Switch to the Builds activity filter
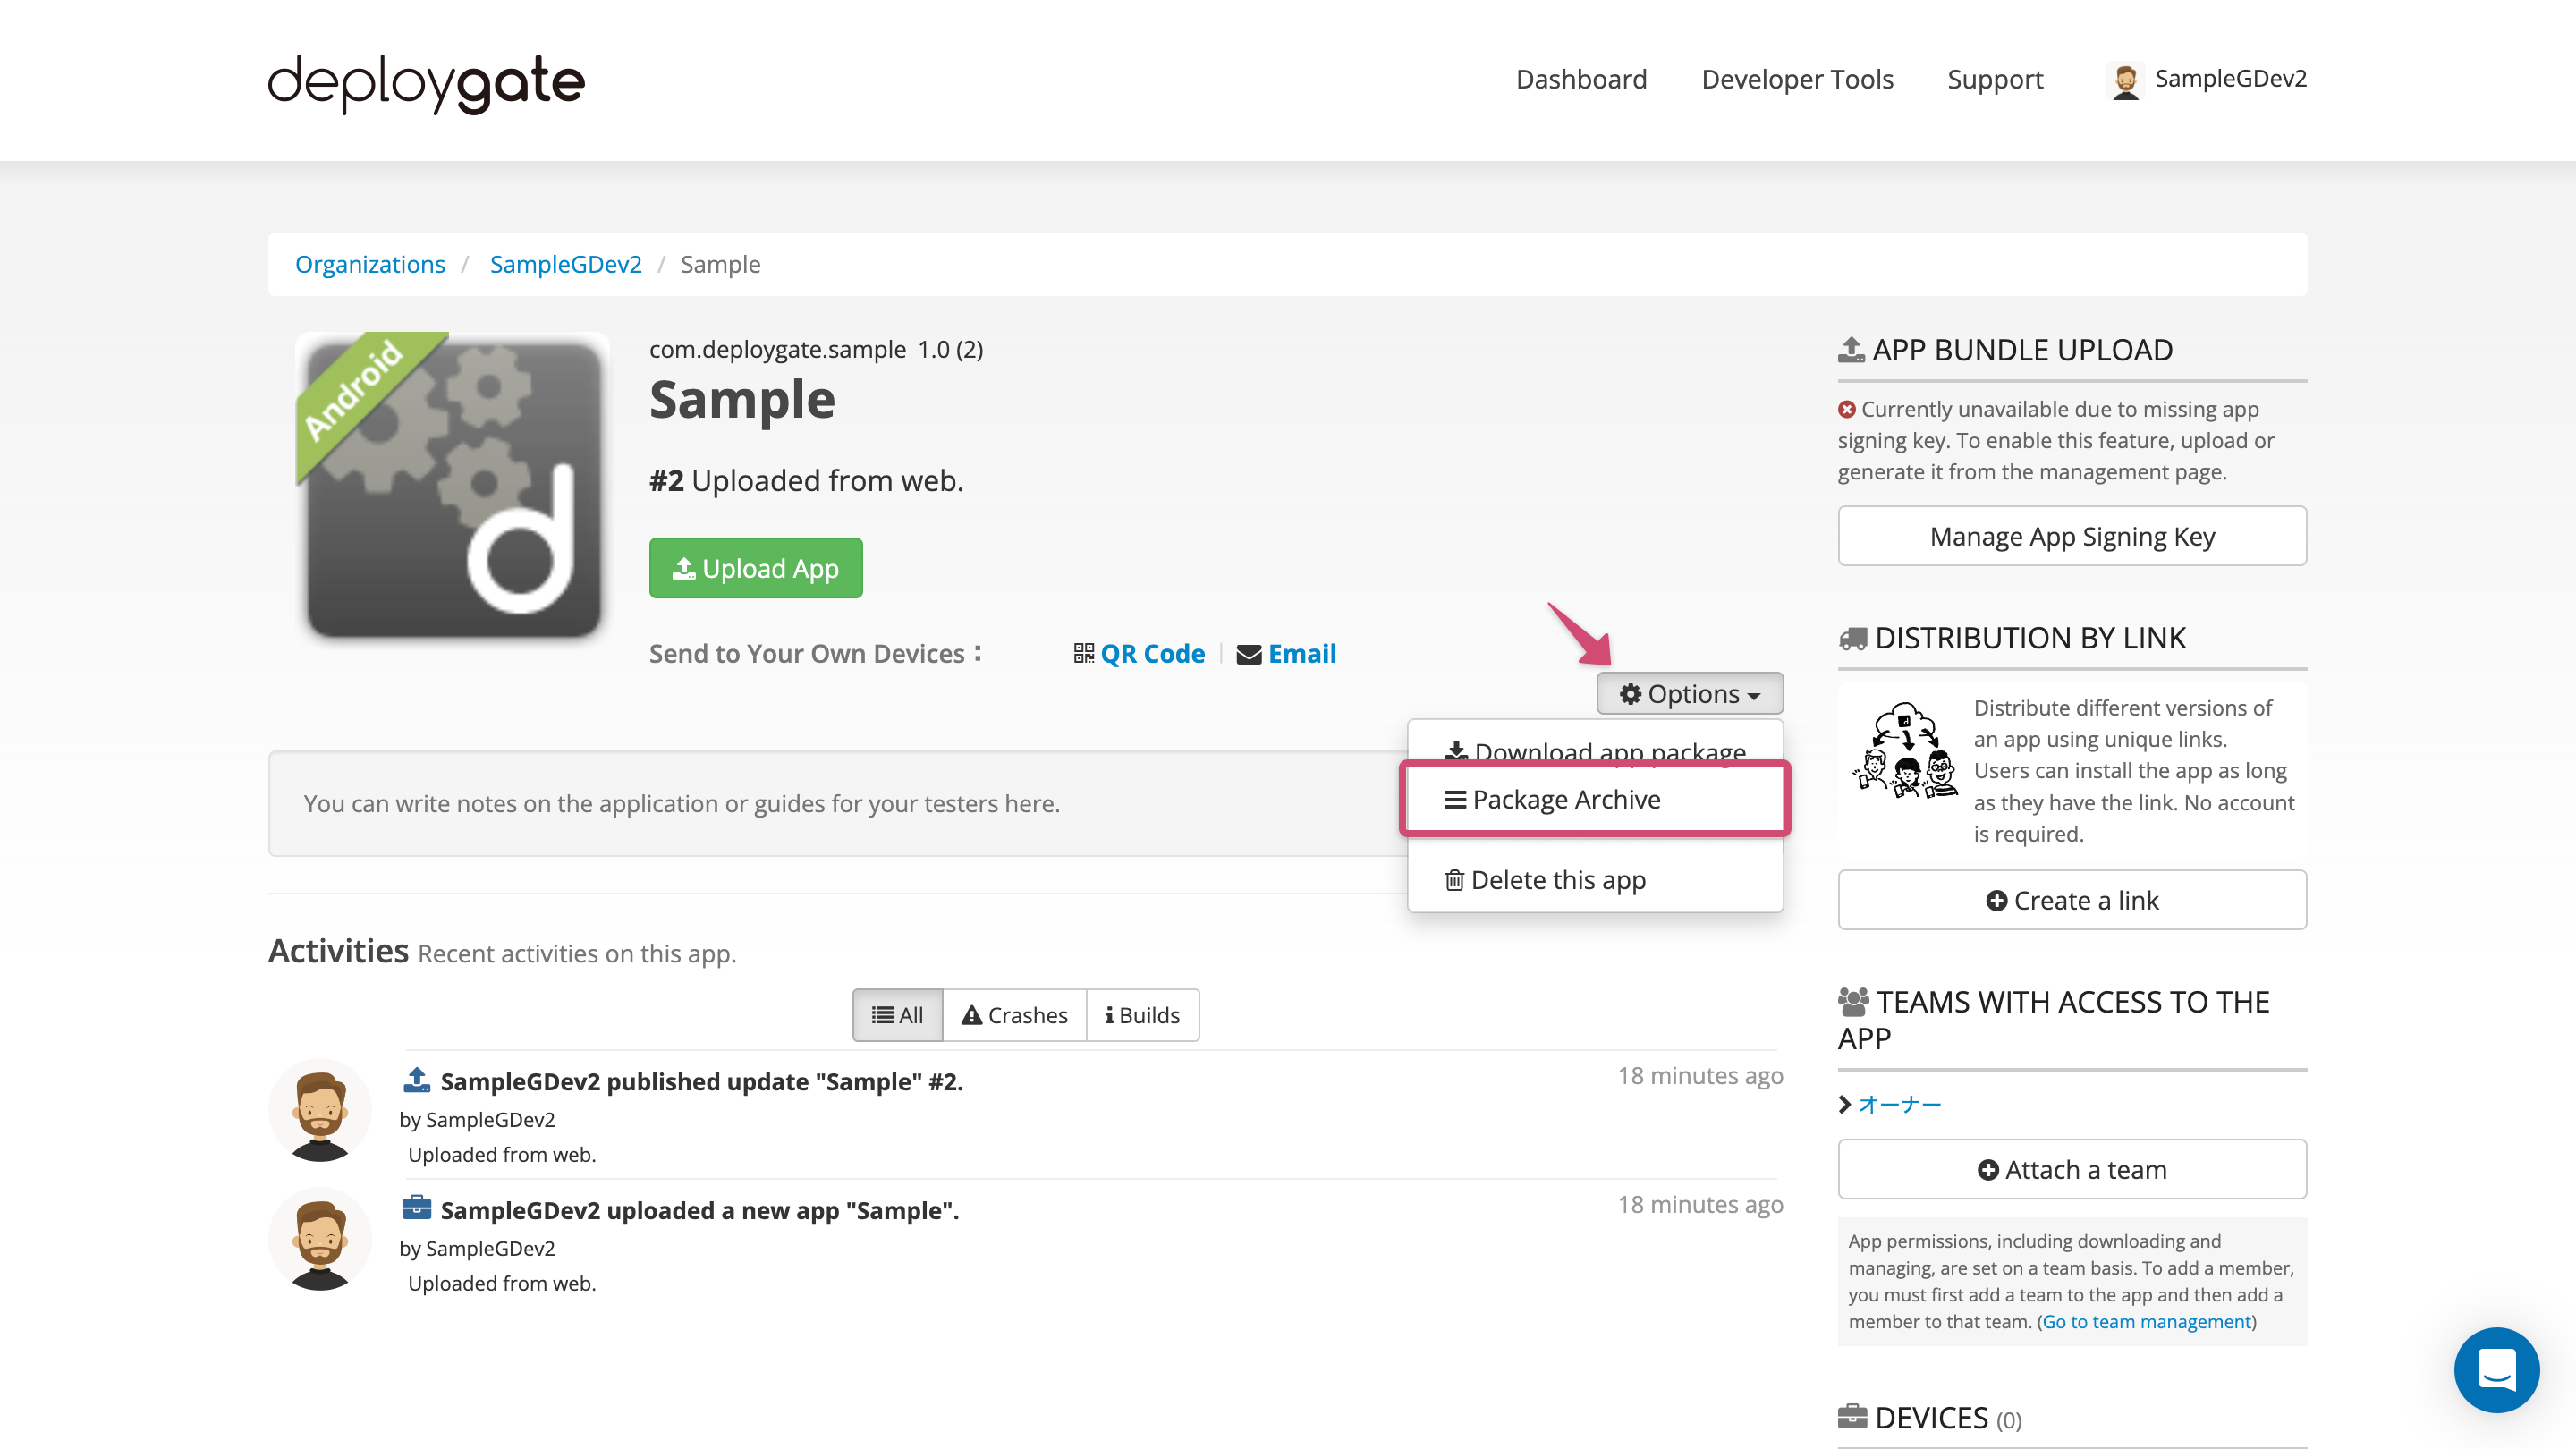Screen dimensions: 2576x1449 coord(1142,1014)
